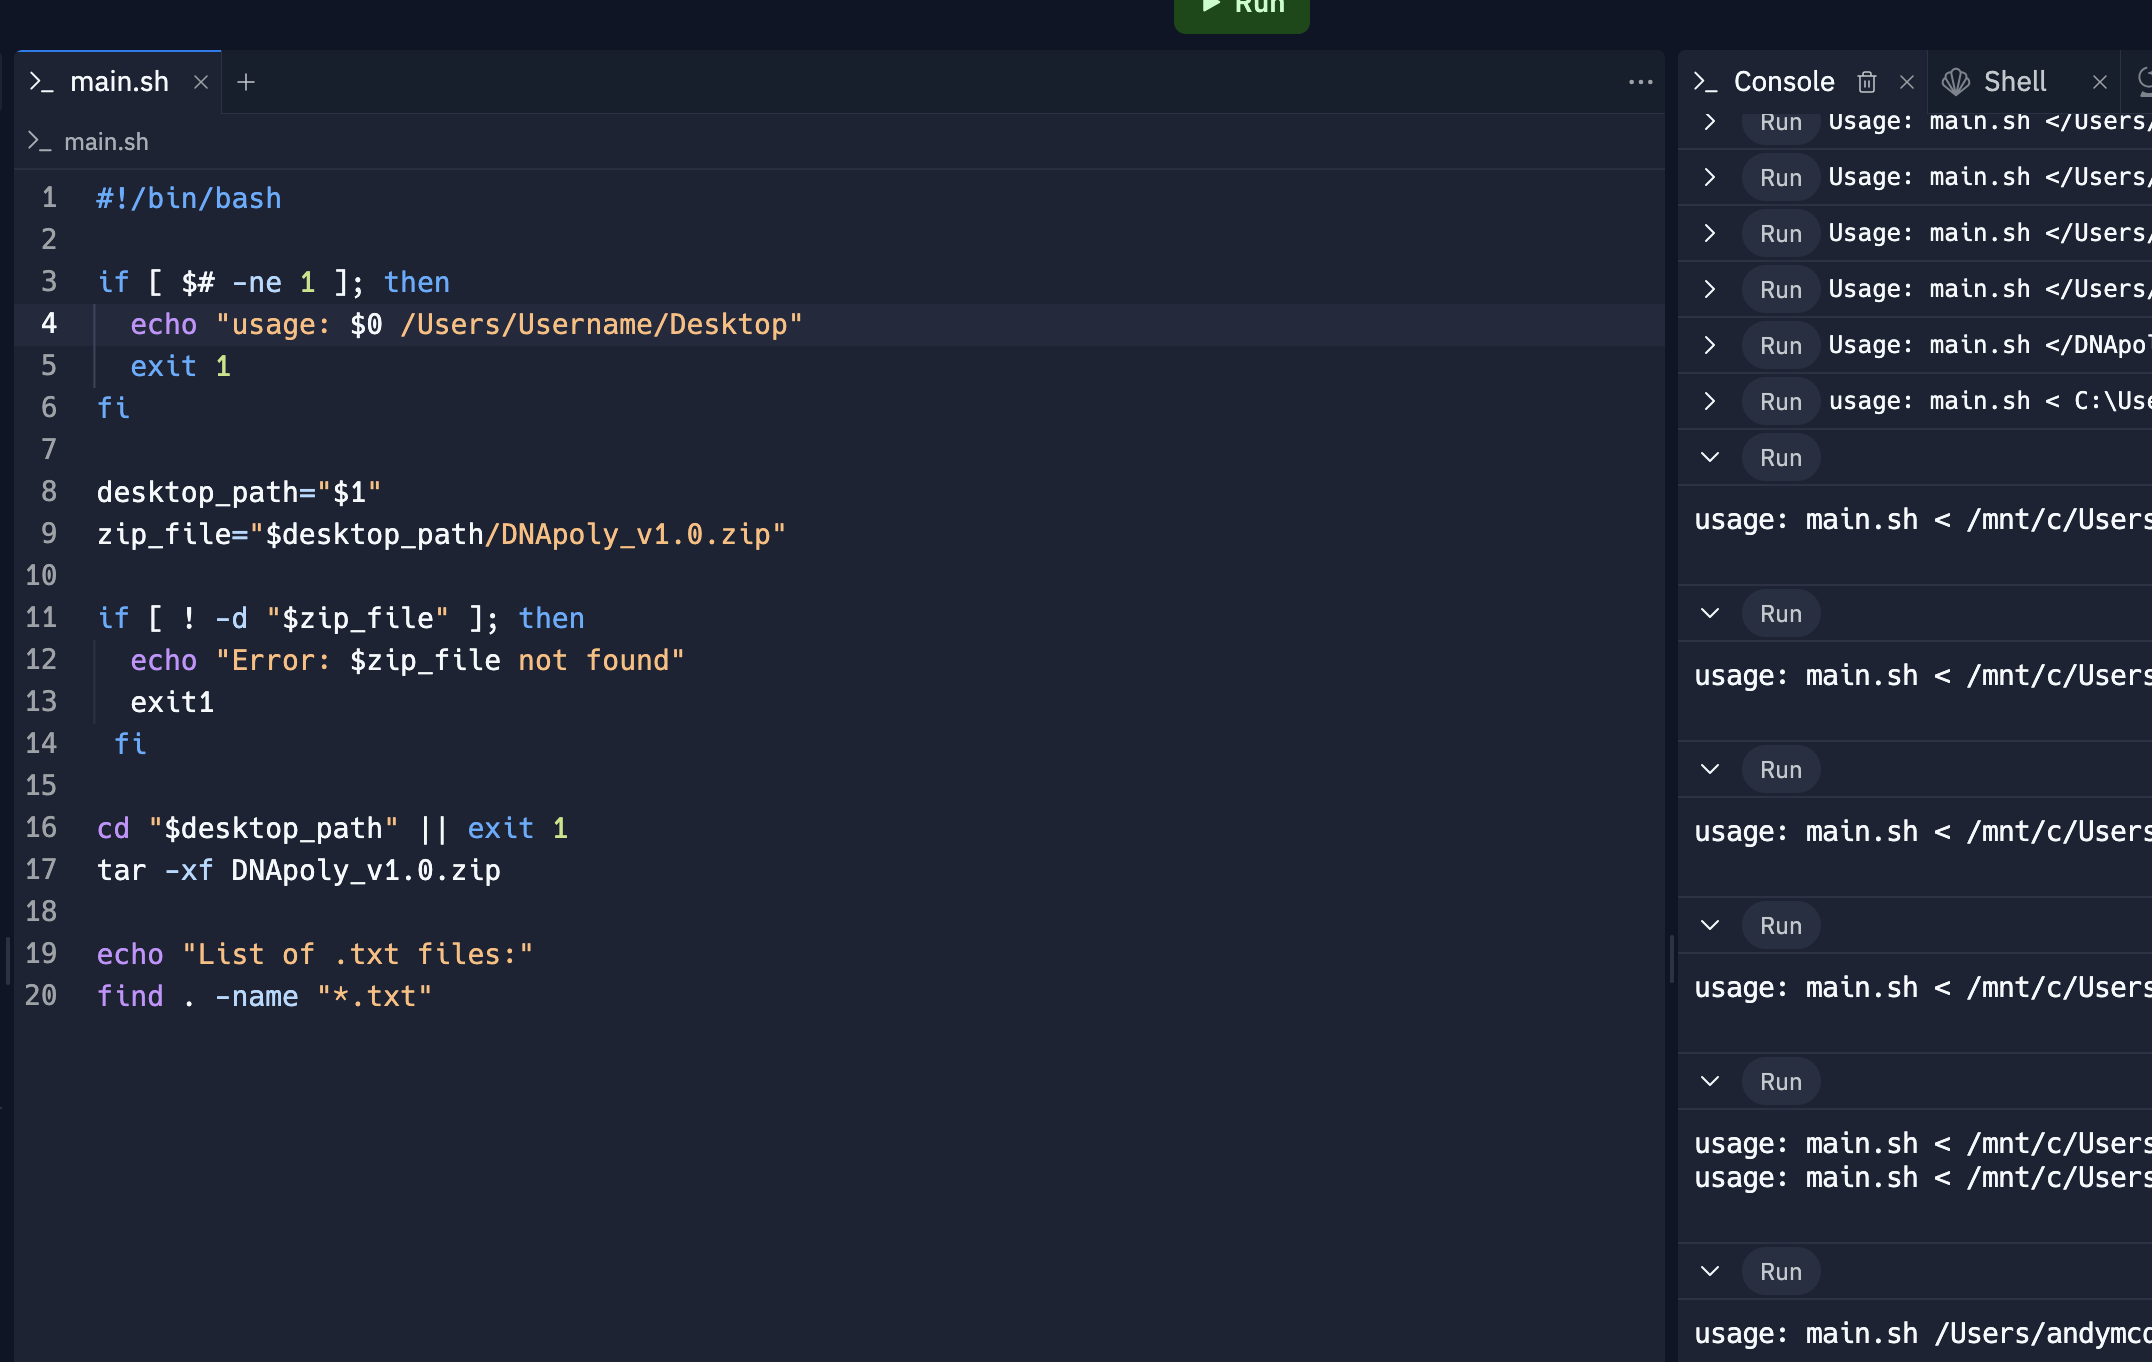Open the editor three-dots options menu
This screenshot has width=2152, height=1362.
pyautogui.click(x=1640, y=82)
